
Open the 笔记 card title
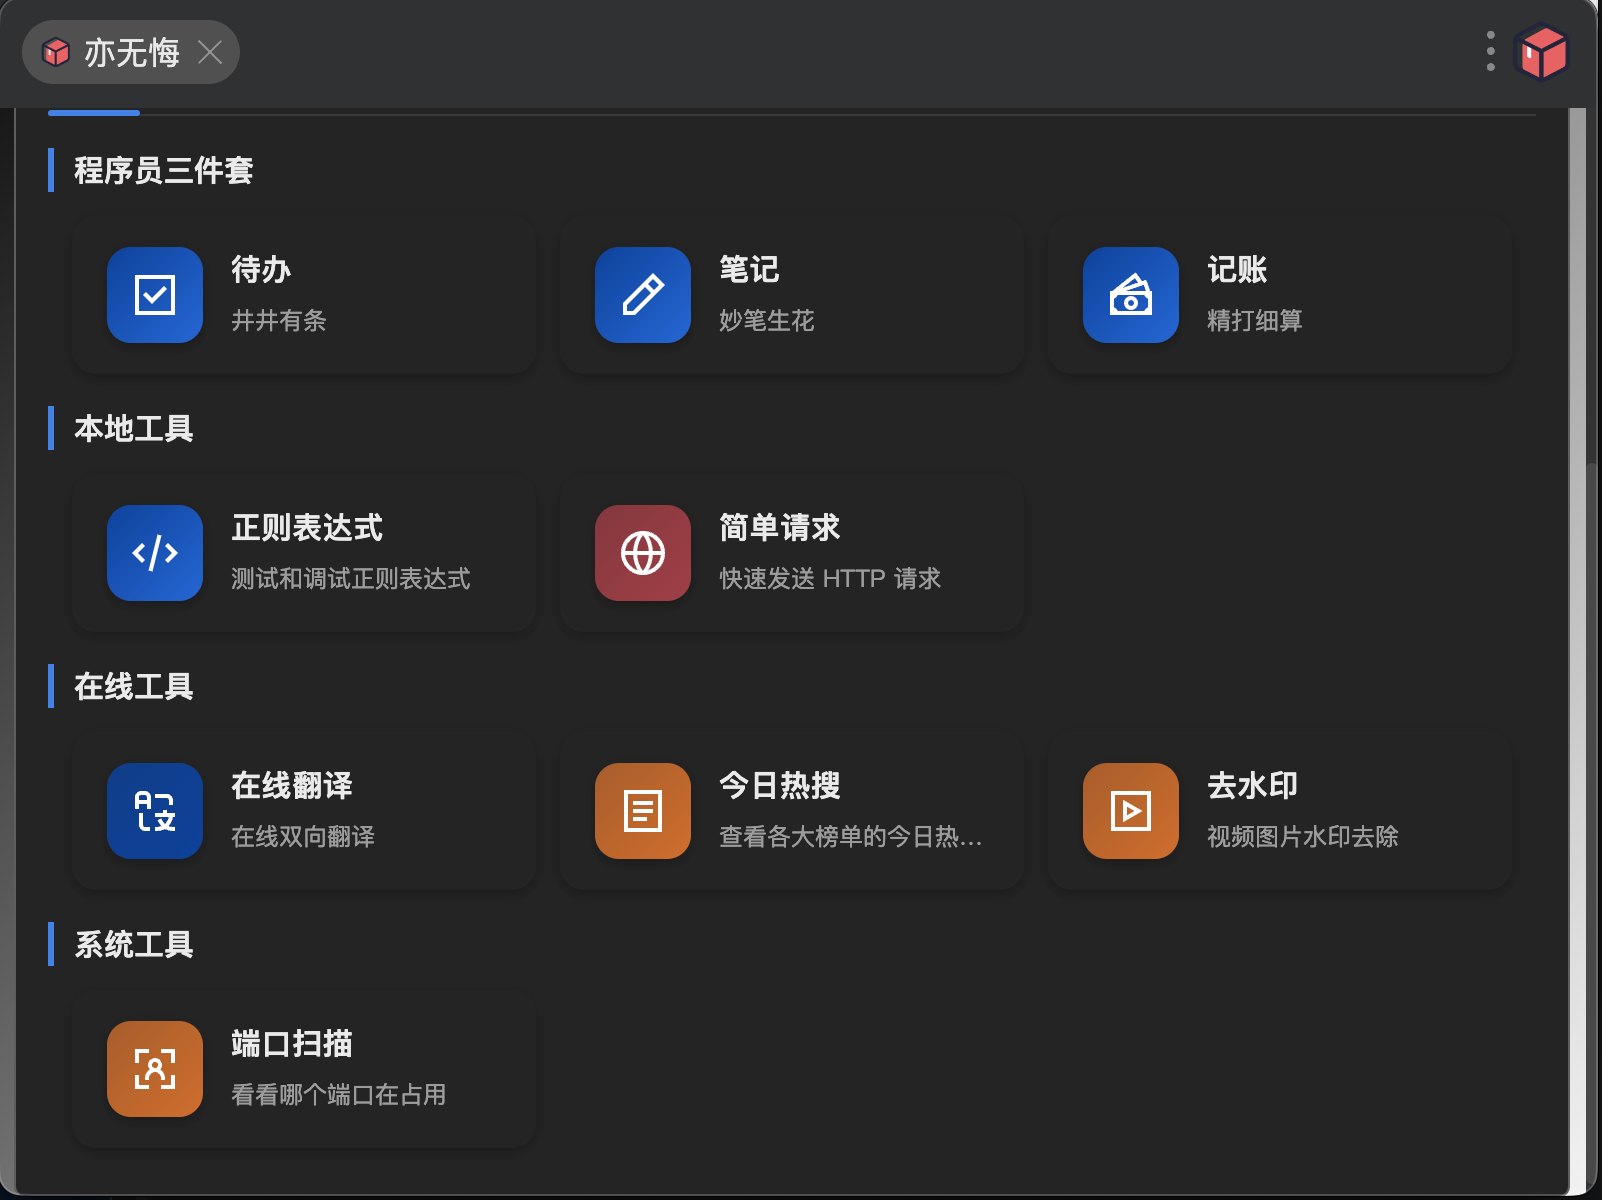(749, 270)
